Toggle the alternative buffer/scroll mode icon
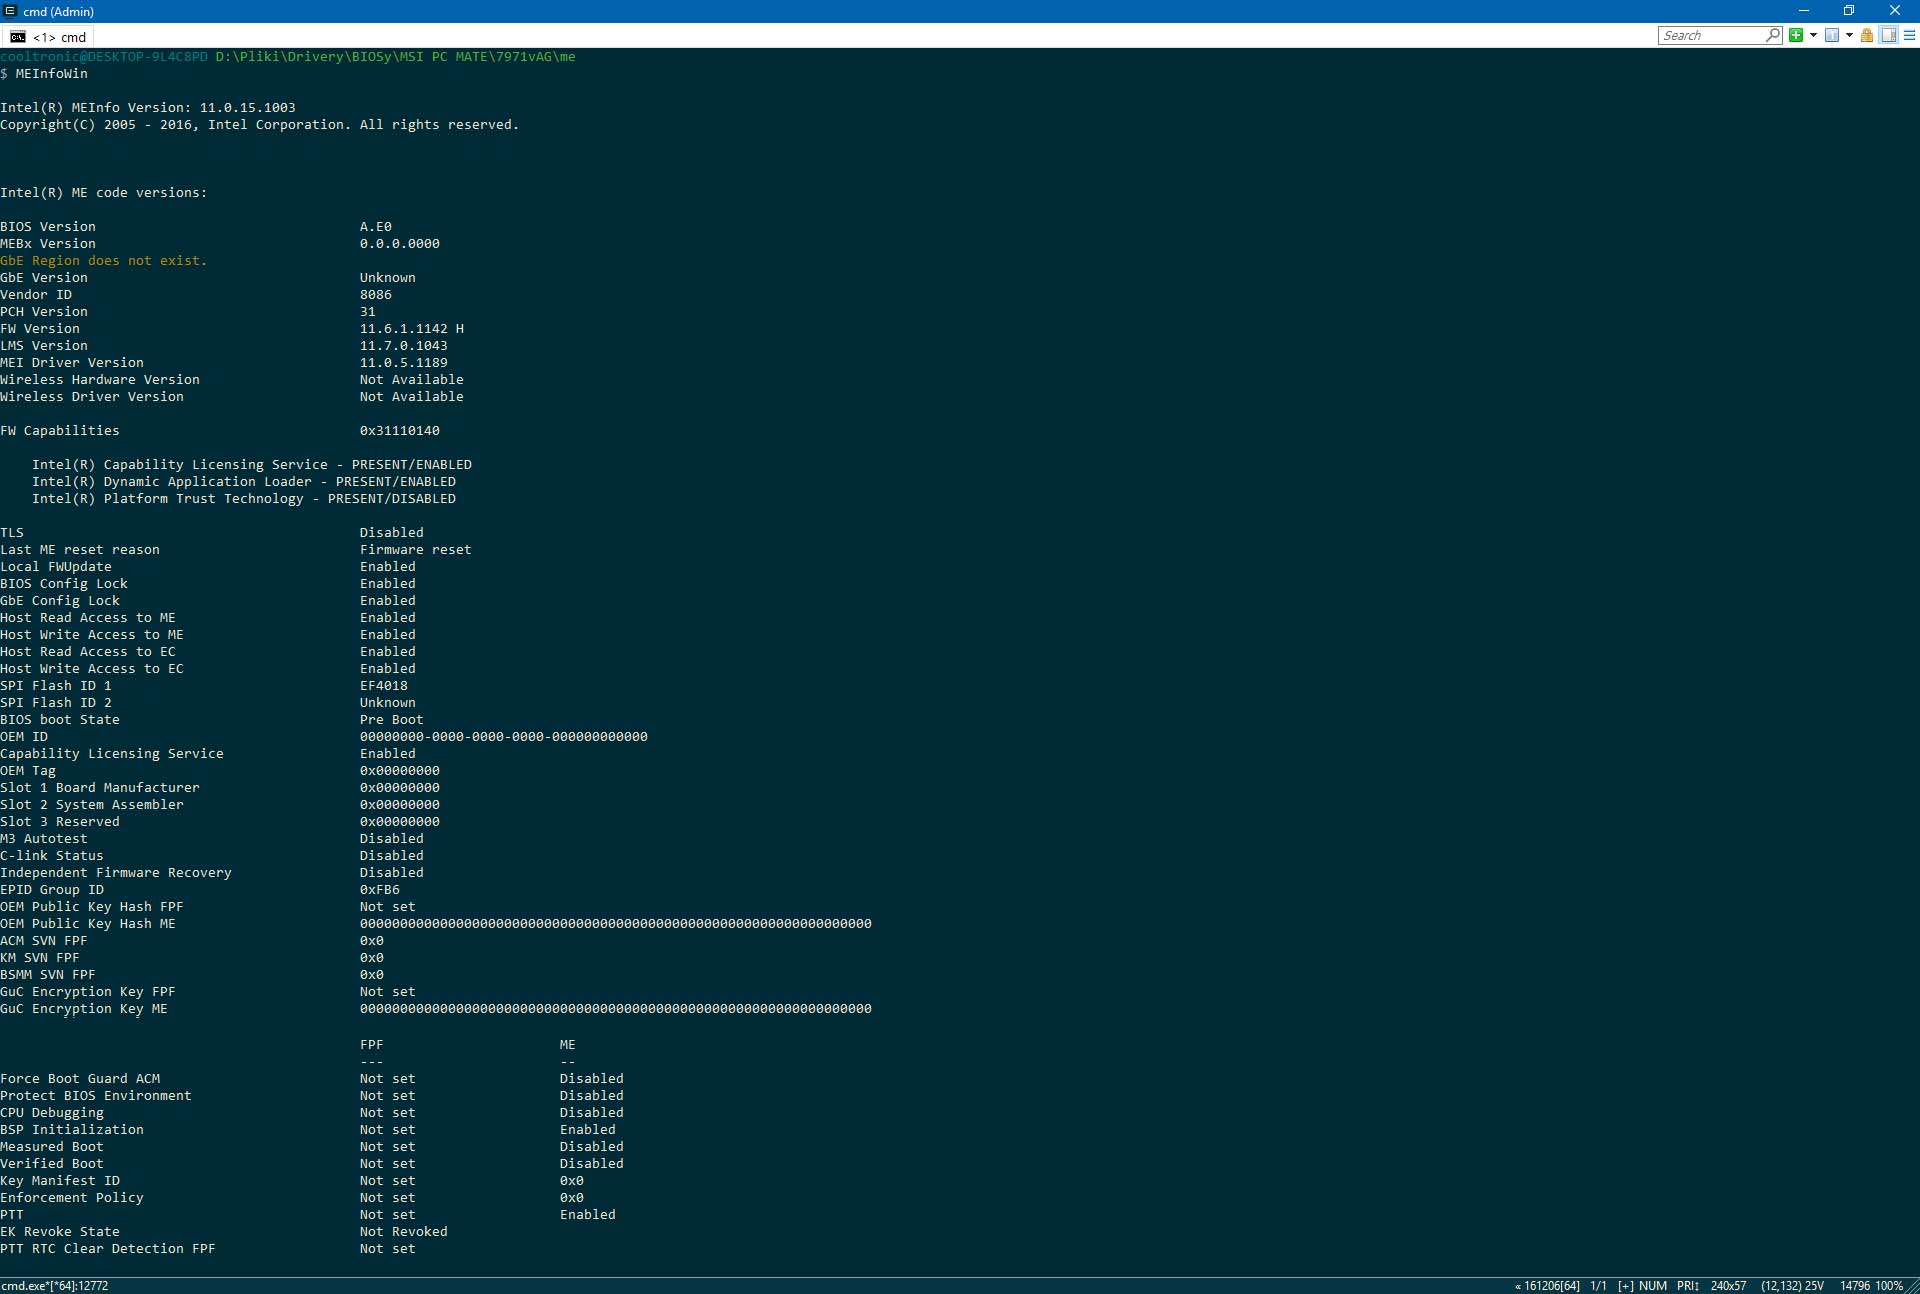 coord(1888,35)
